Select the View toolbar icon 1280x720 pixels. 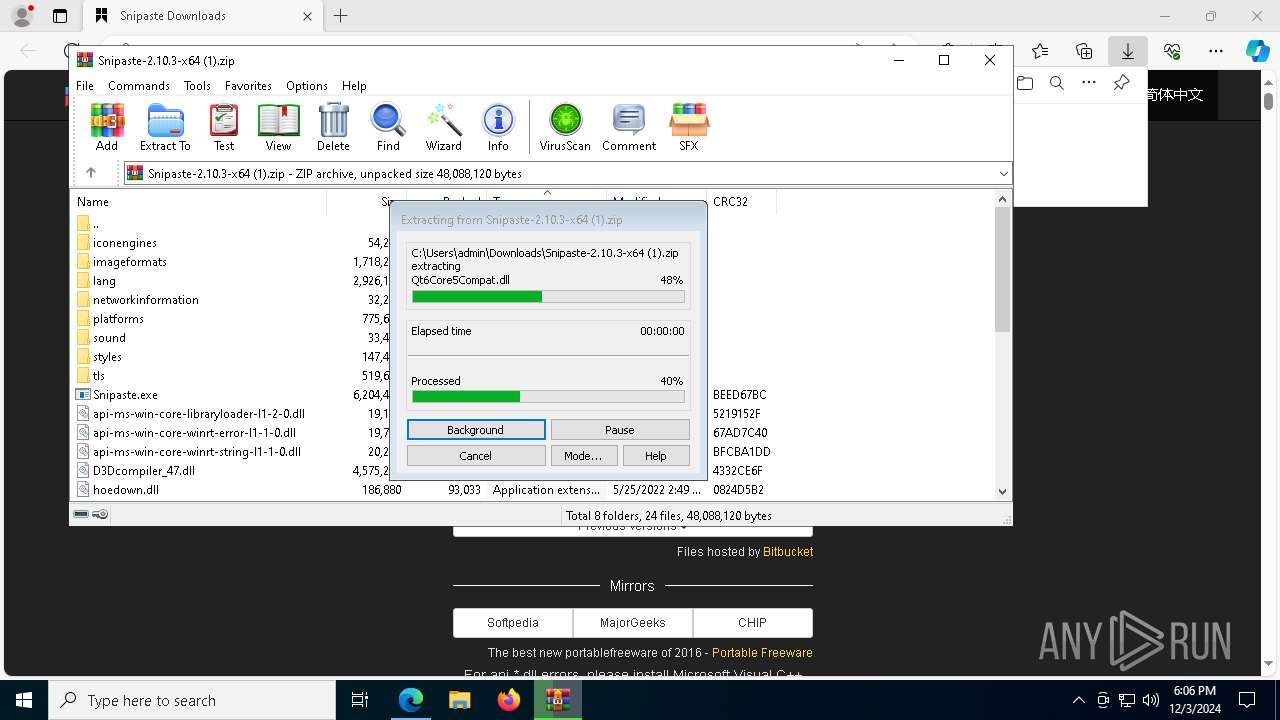pos(278,127)
